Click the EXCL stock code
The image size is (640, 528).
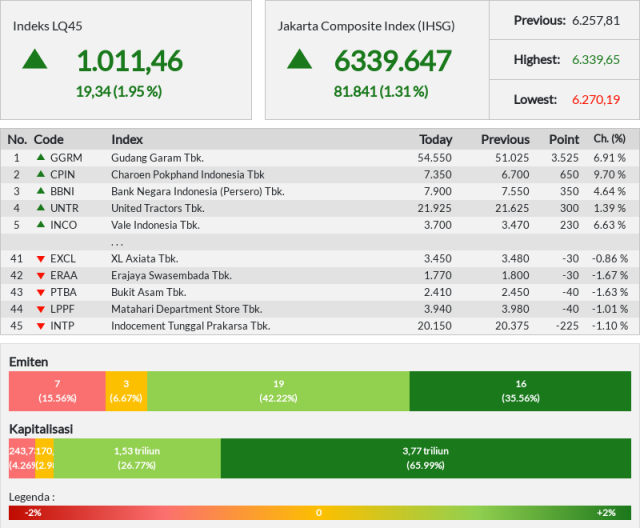(x=63, y=259)
